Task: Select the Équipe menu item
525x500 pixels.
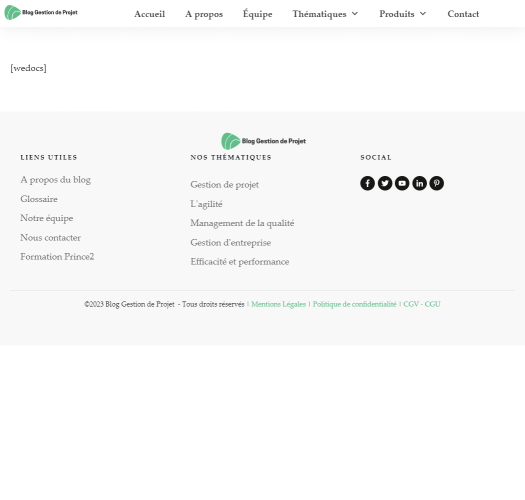Action: 257,14
